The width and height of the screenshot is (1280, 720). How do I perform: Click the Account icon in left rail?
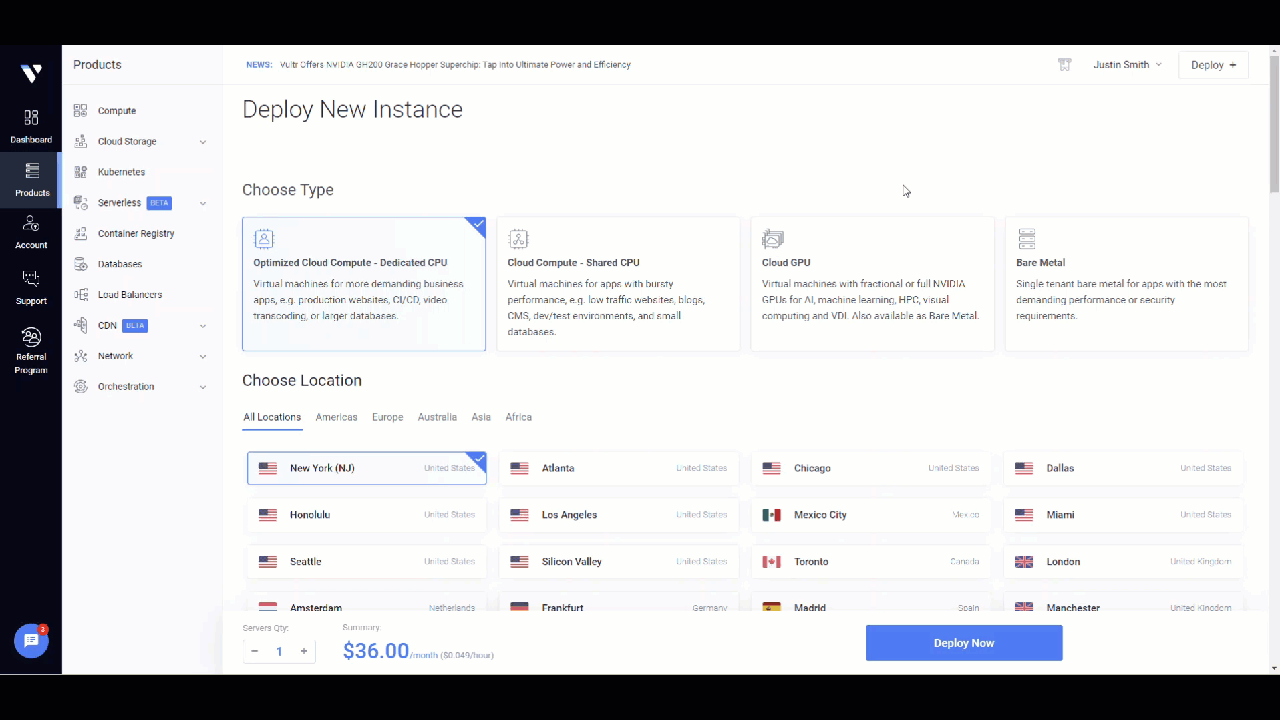[x=31, y=231]
